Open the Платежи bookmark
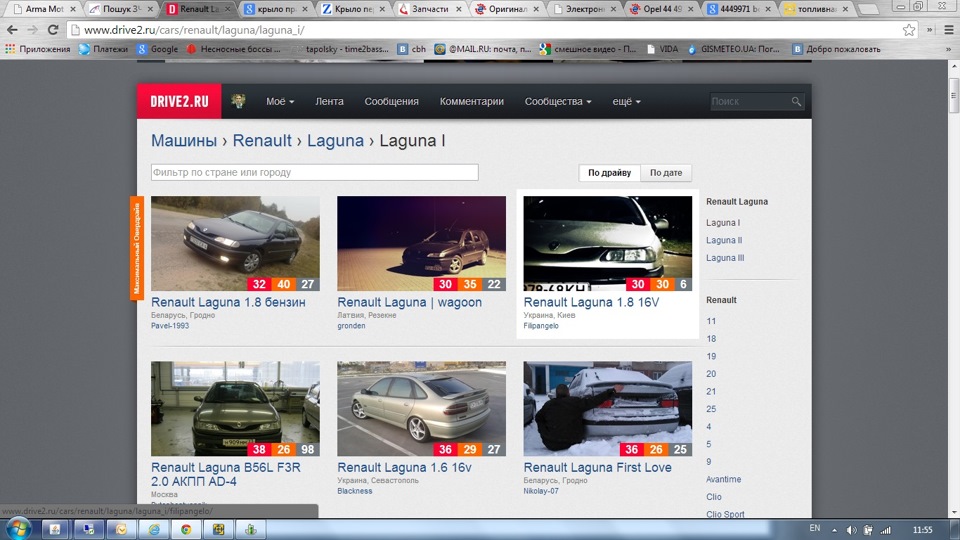Screen dimensions: 960x540 coord(103,49)
